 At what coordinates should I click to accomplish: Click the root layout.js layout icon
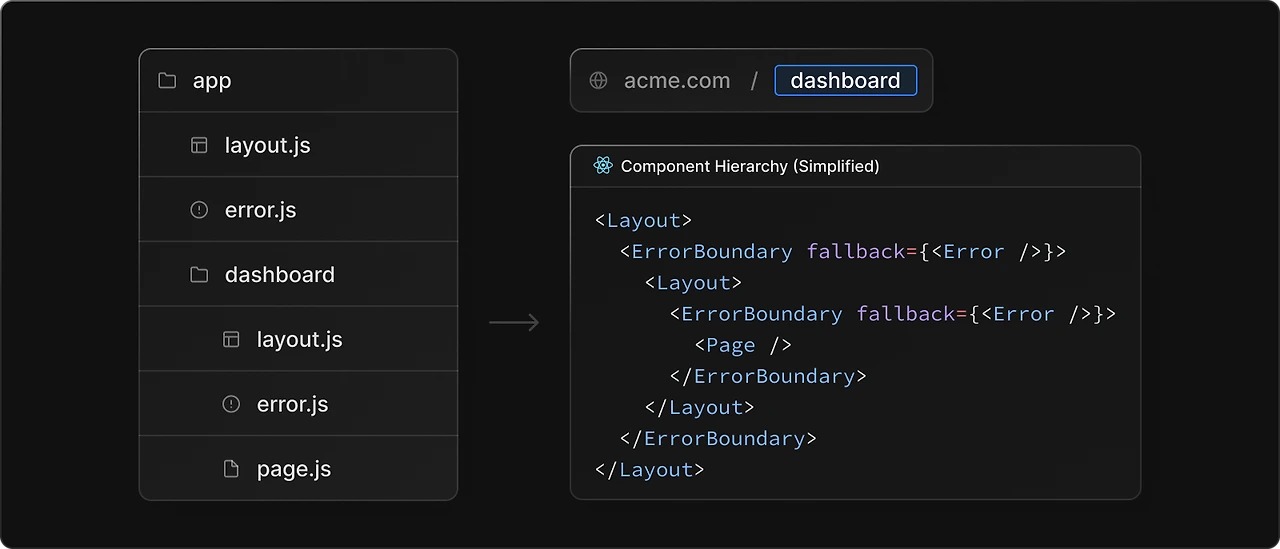[x=199, y=145]
